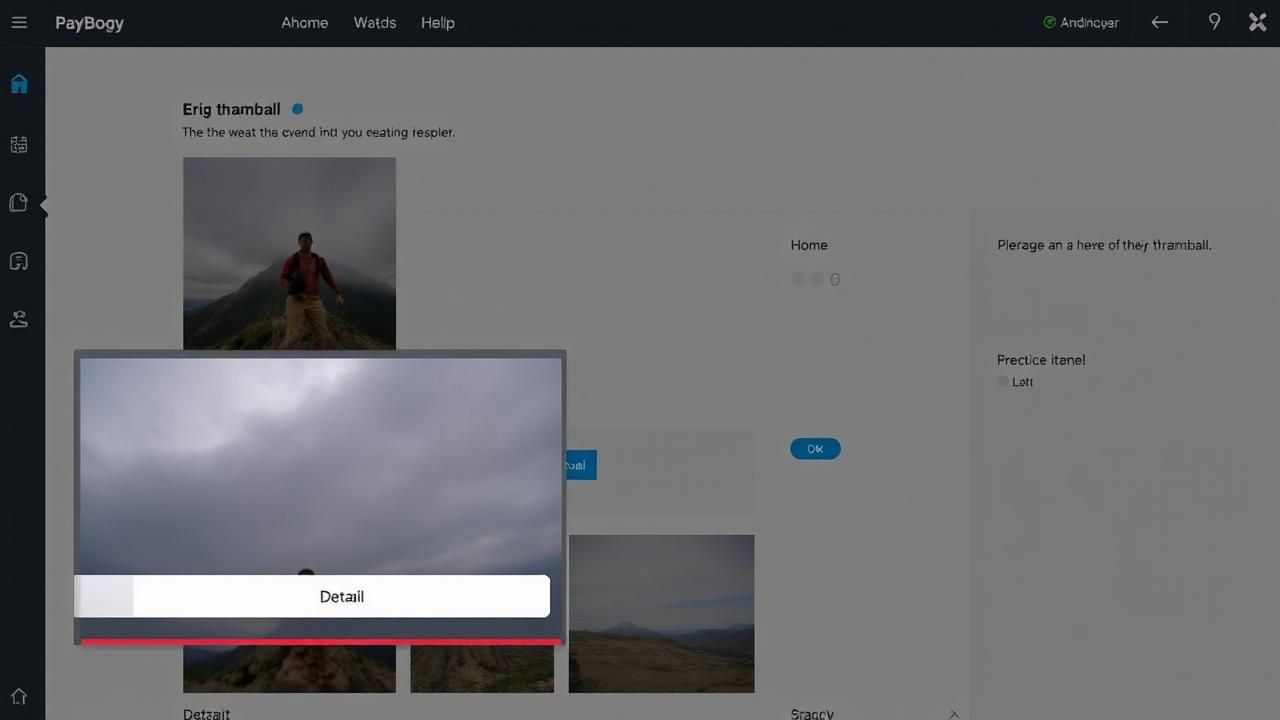Click the crossed-tools icon at top right
The image size is (1280, 720).
1257,22
